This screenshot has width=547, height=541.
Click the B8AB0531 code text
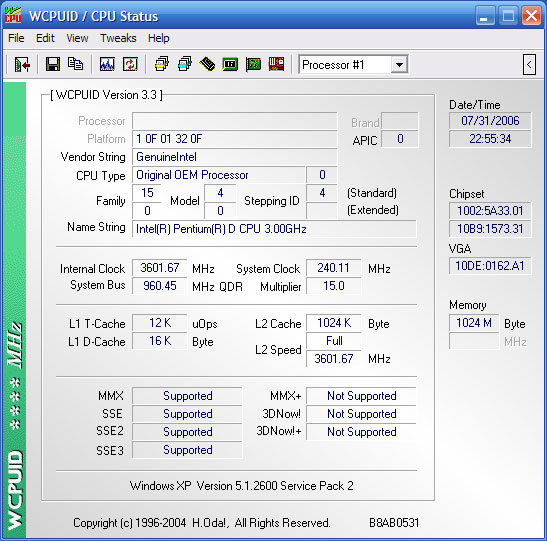394,523
